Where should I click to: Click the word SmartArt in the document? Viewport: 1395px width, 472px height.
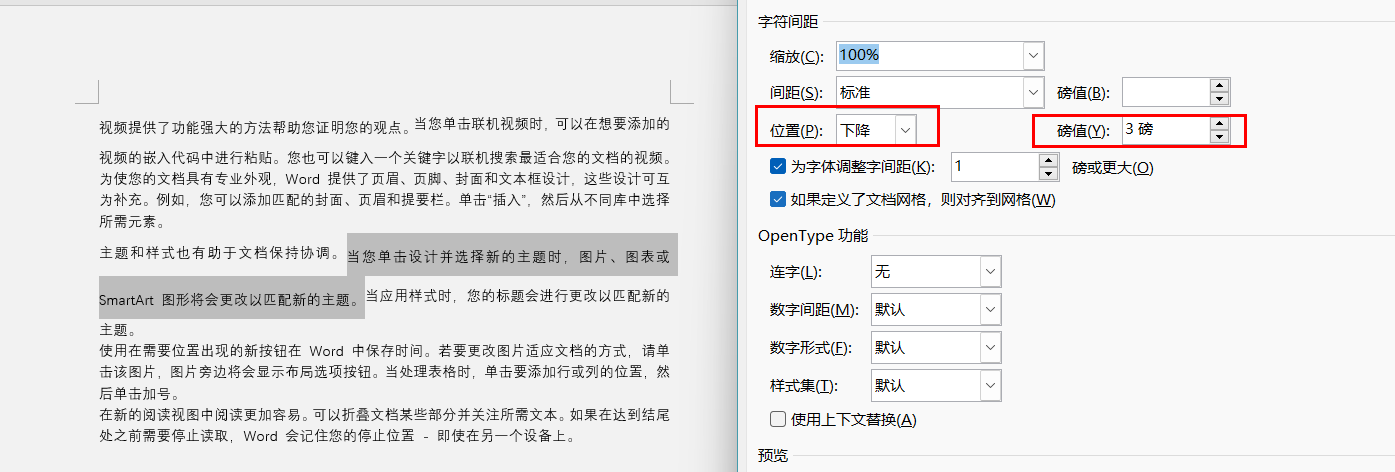127,299
